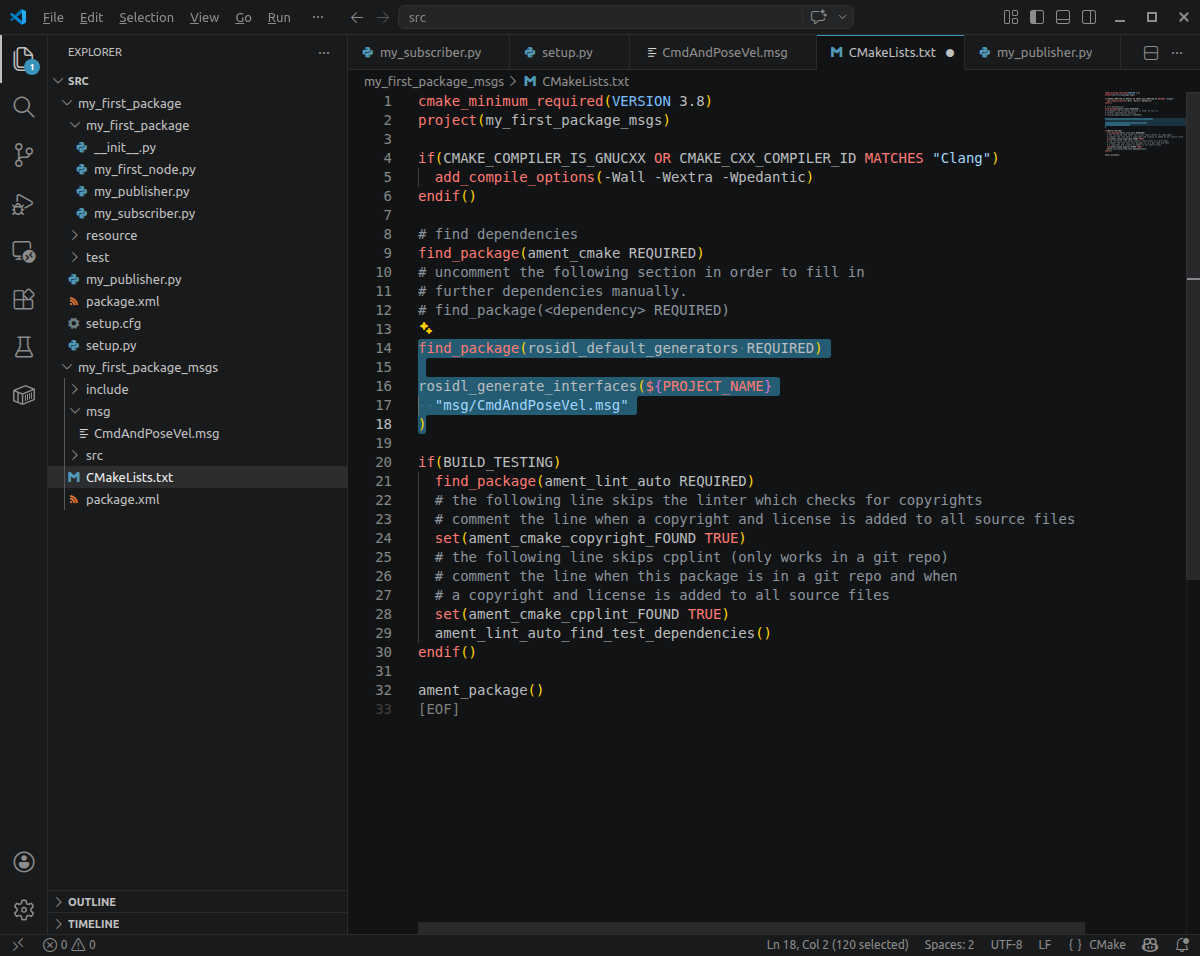Open the Selection menu
The height and width of the screenshot is (956, 1200).
pos(146,17)
